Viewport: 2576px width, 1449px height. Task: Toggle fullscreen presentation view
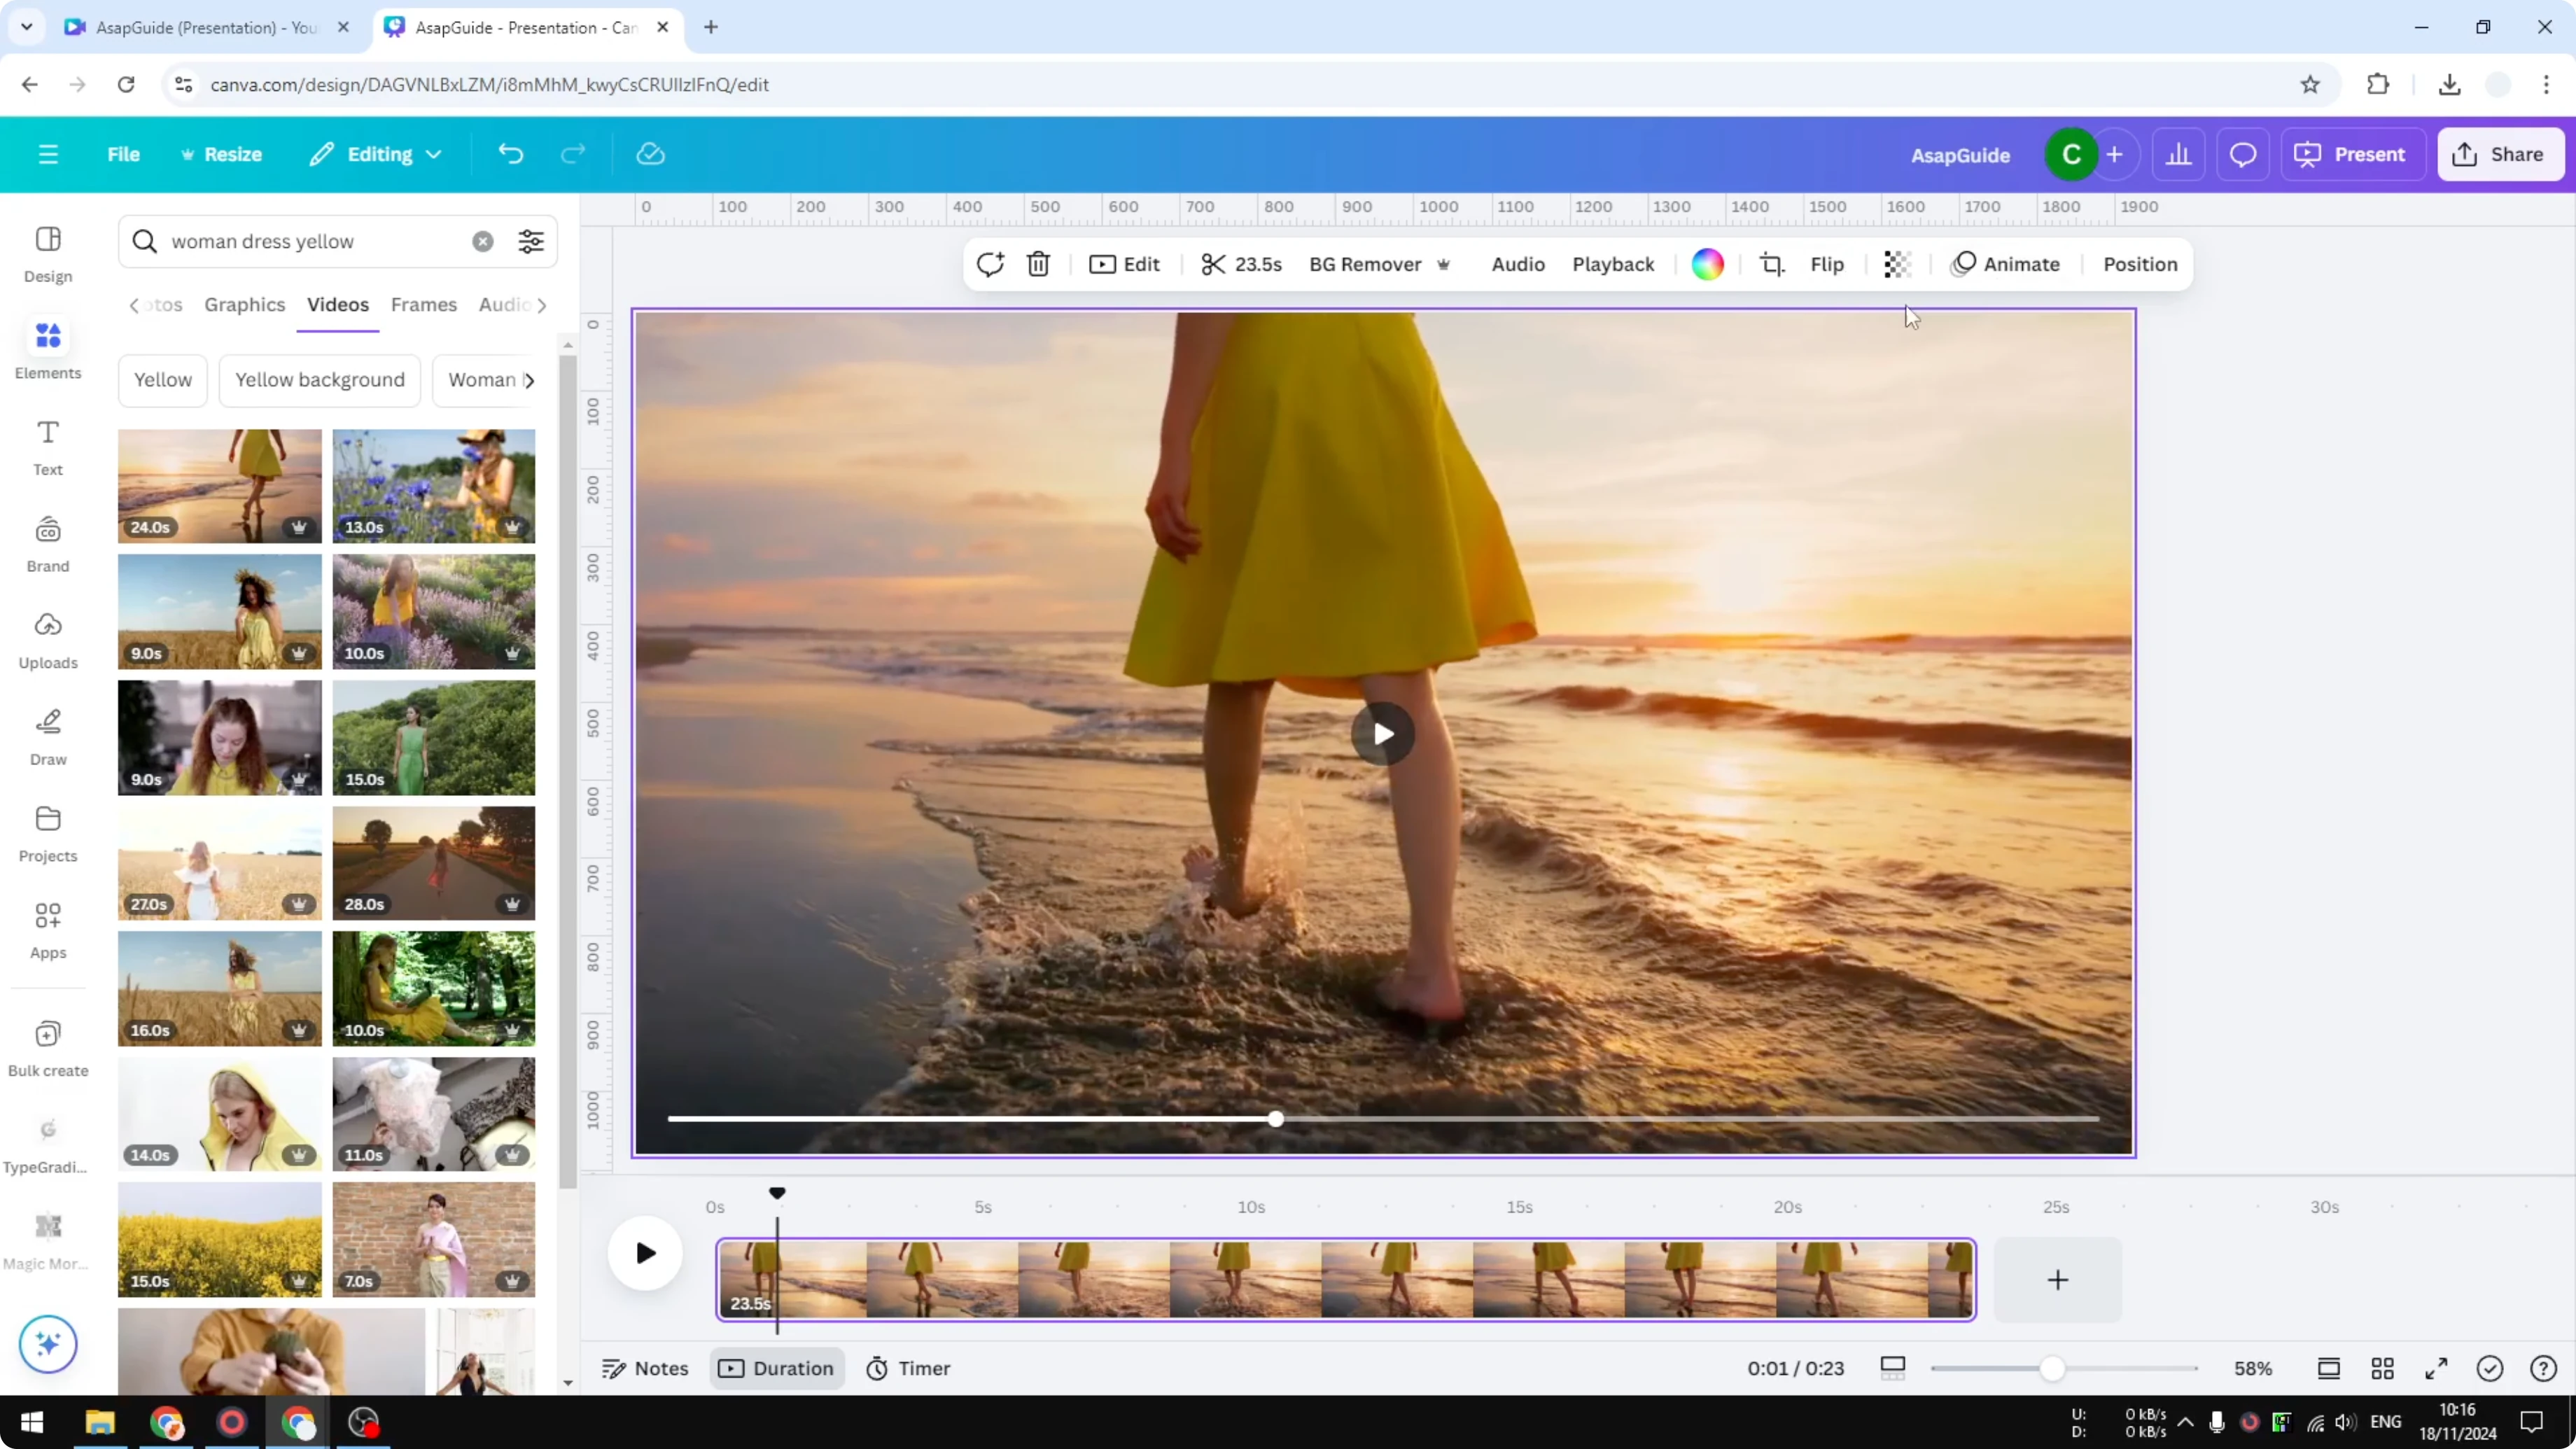pyautogui.click(x=2436, y=1368)
